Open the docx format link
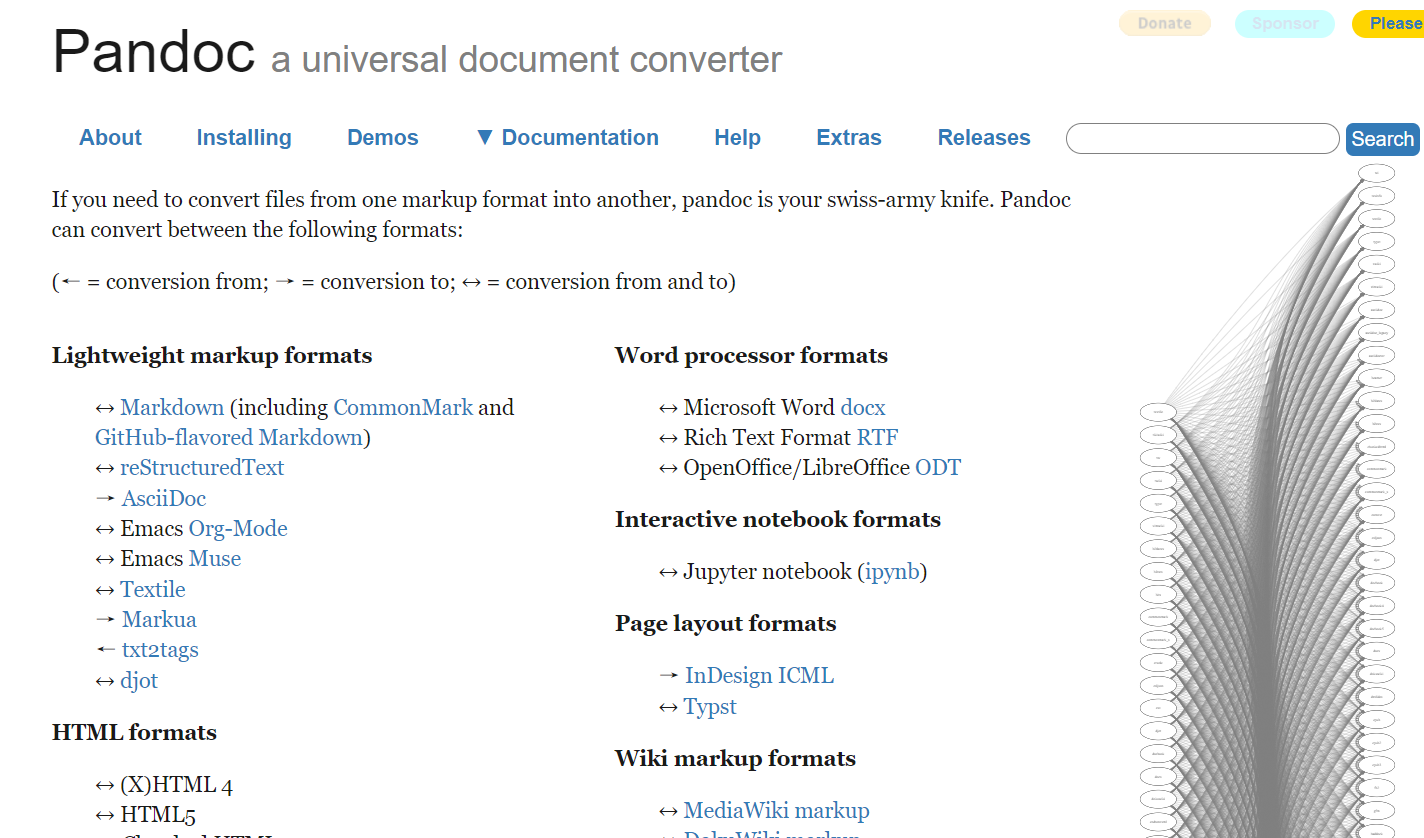 (862, 408)
